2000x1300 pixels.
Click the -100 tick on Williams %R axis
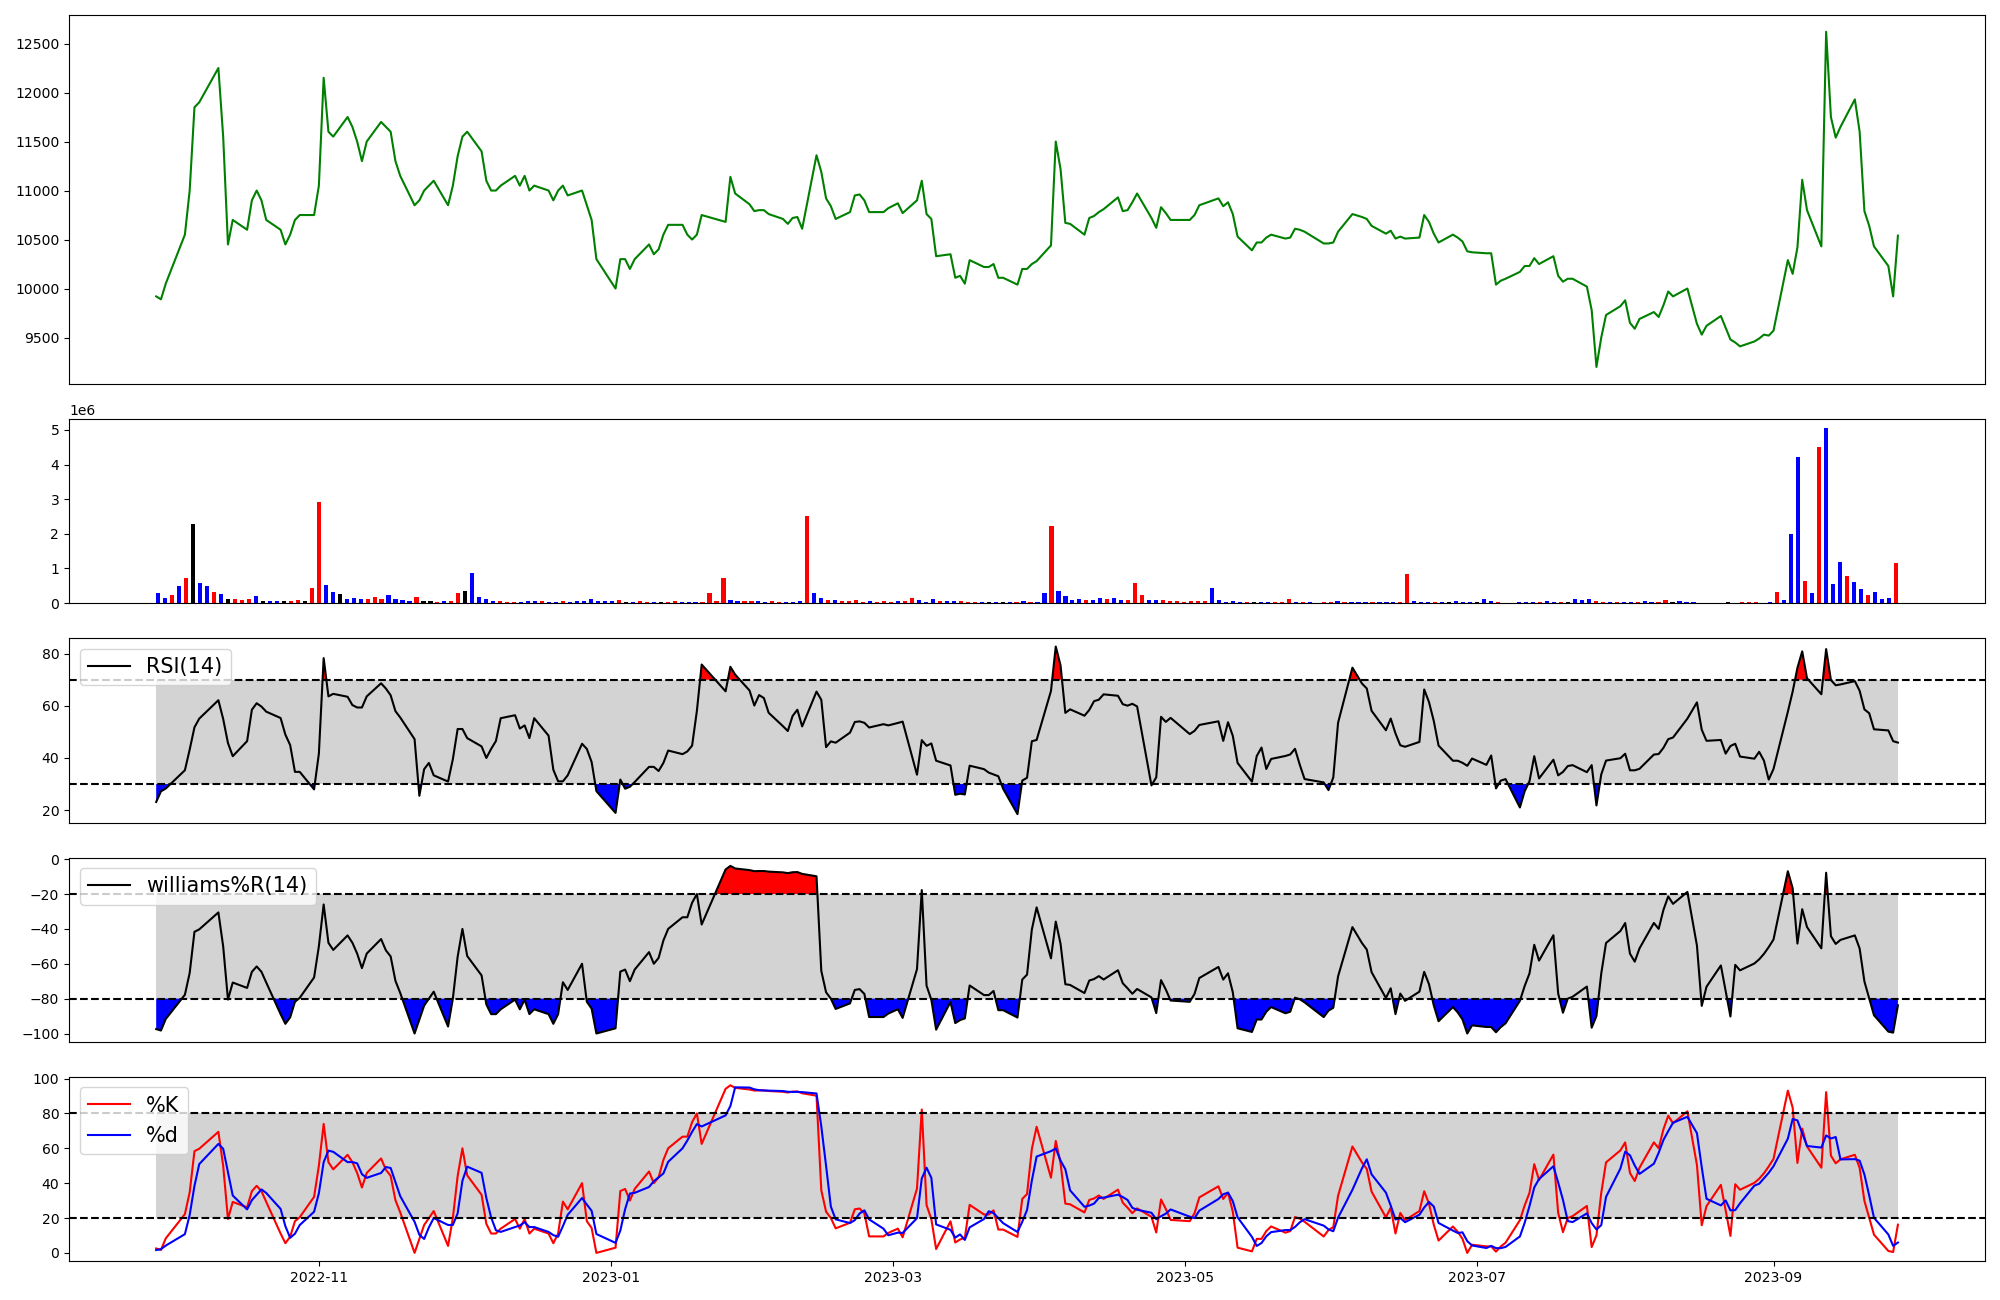pos(42,1034)
